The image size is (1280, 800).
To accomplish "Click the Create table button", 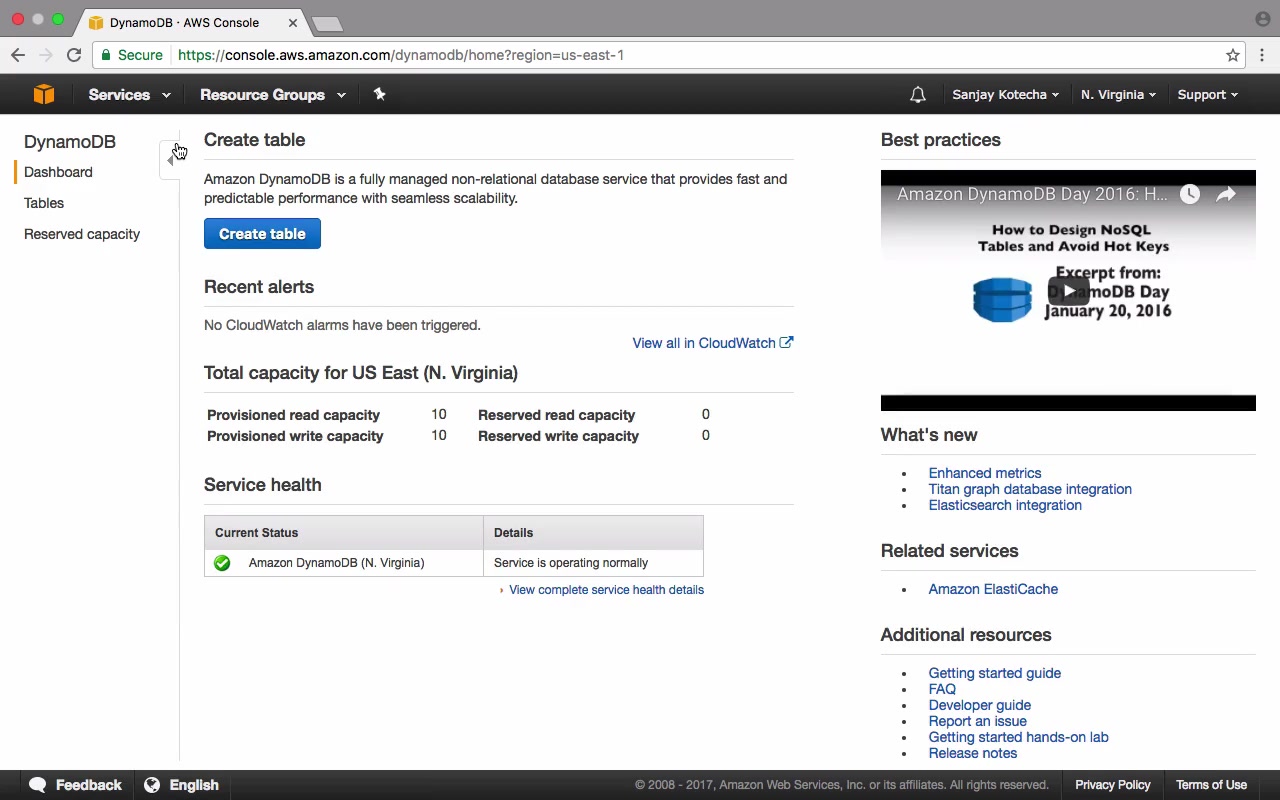I will pyautogui.click(x=262, y=234).
